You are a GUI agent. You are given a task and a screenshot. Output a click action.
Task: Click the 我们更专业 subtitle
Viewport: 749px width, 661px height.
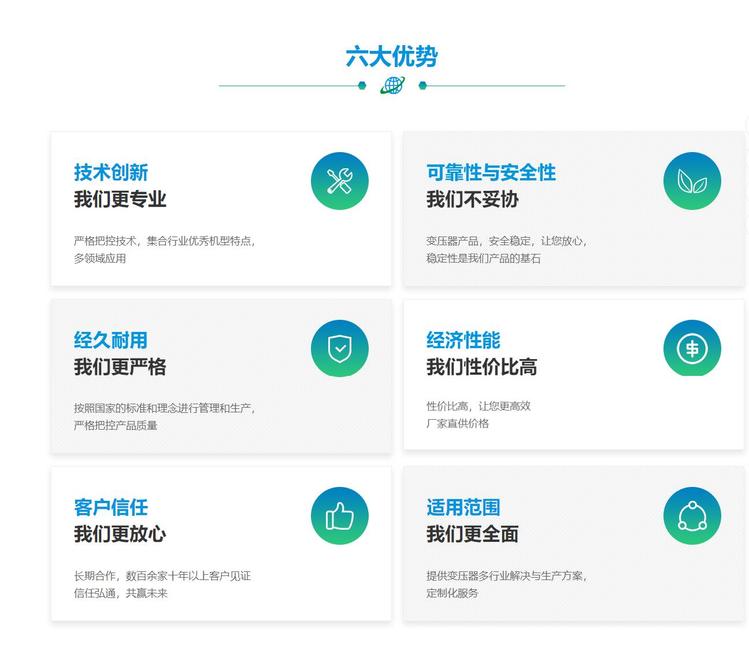[x=120, y=199]
